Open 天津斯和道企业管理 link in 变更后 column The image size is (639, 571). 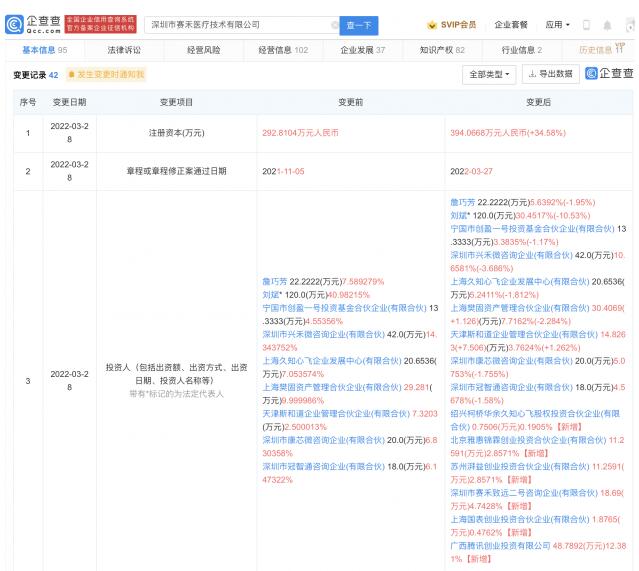[x=524, y=335]
